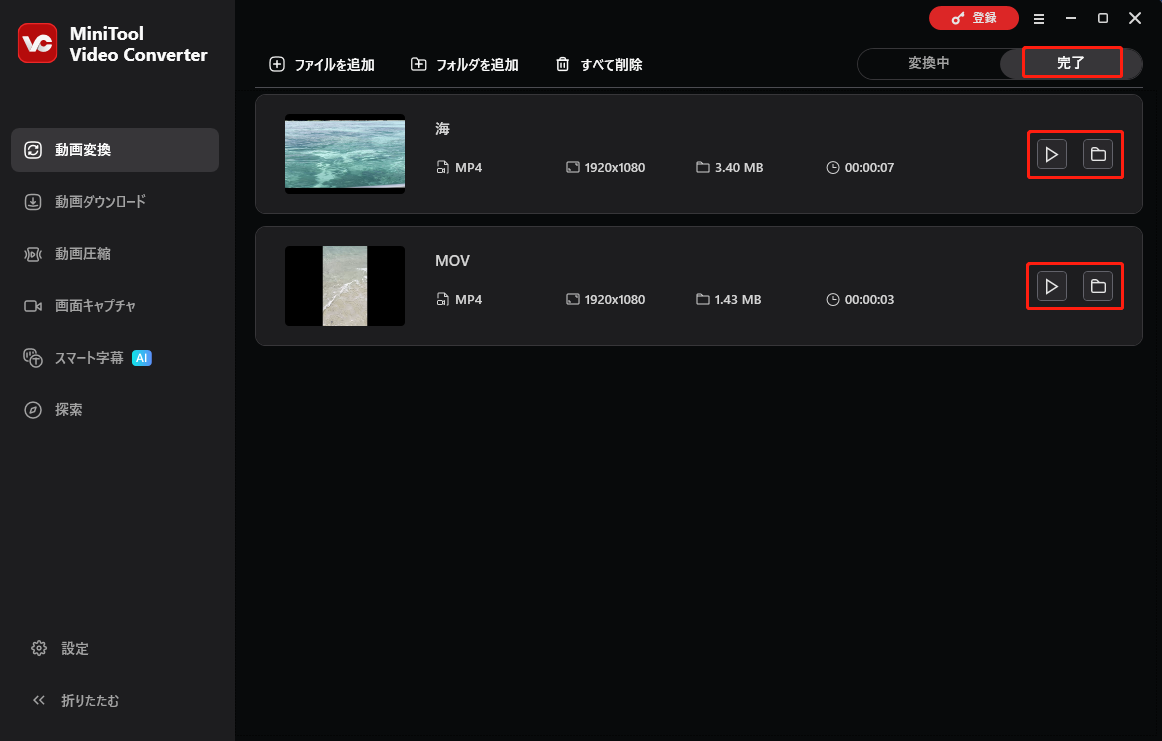Image resolution: width=1162 pixels, height=741 pixels.
Task: Switch to the 変換中 (converting) tab
Action: (x=930, y=63)
